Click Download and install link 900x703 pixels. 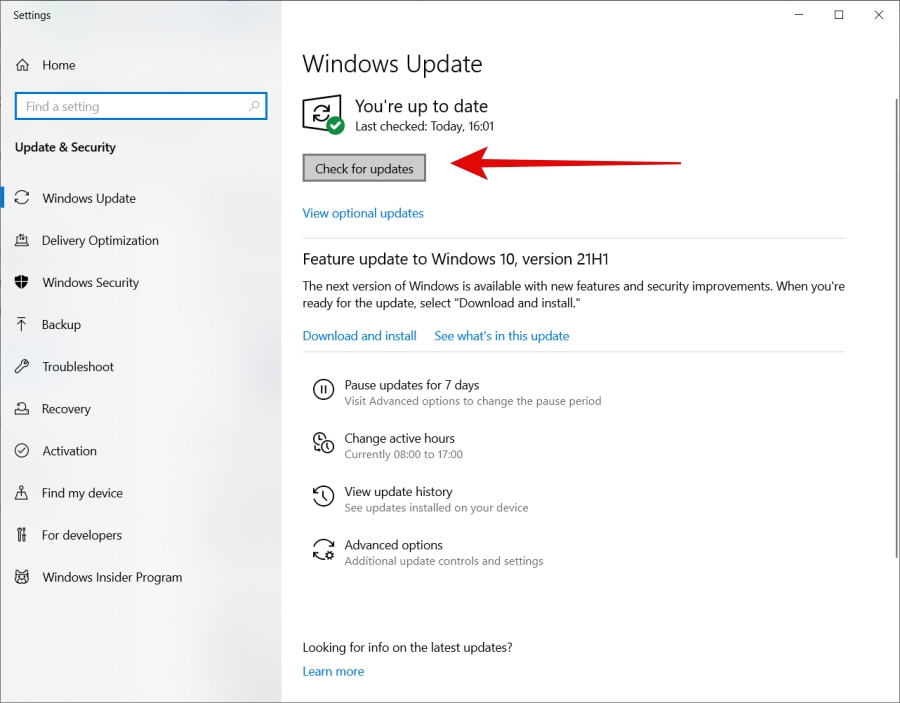point(359,336)
